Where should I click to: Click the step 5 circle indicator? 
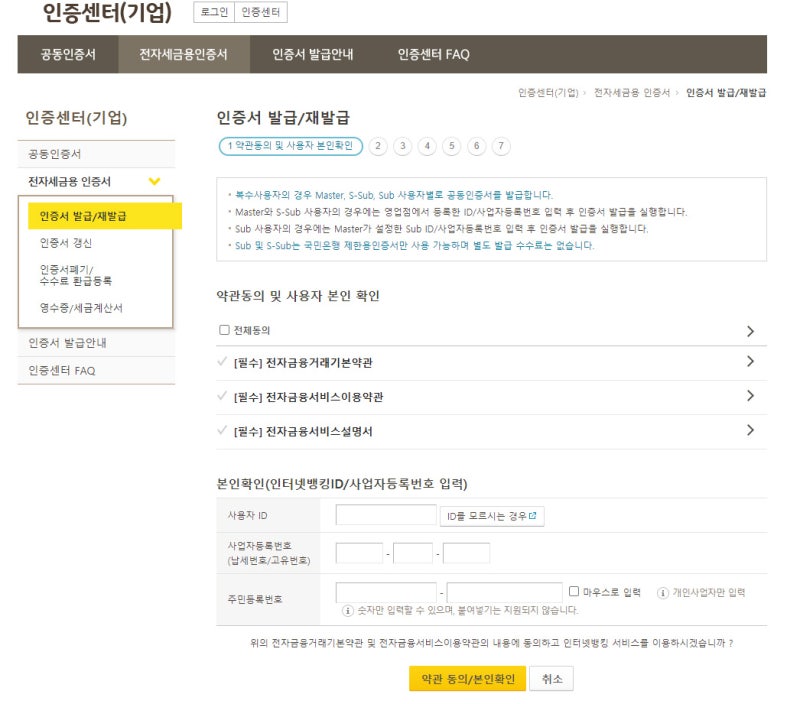pyautogui.click(x=452, y=146)
